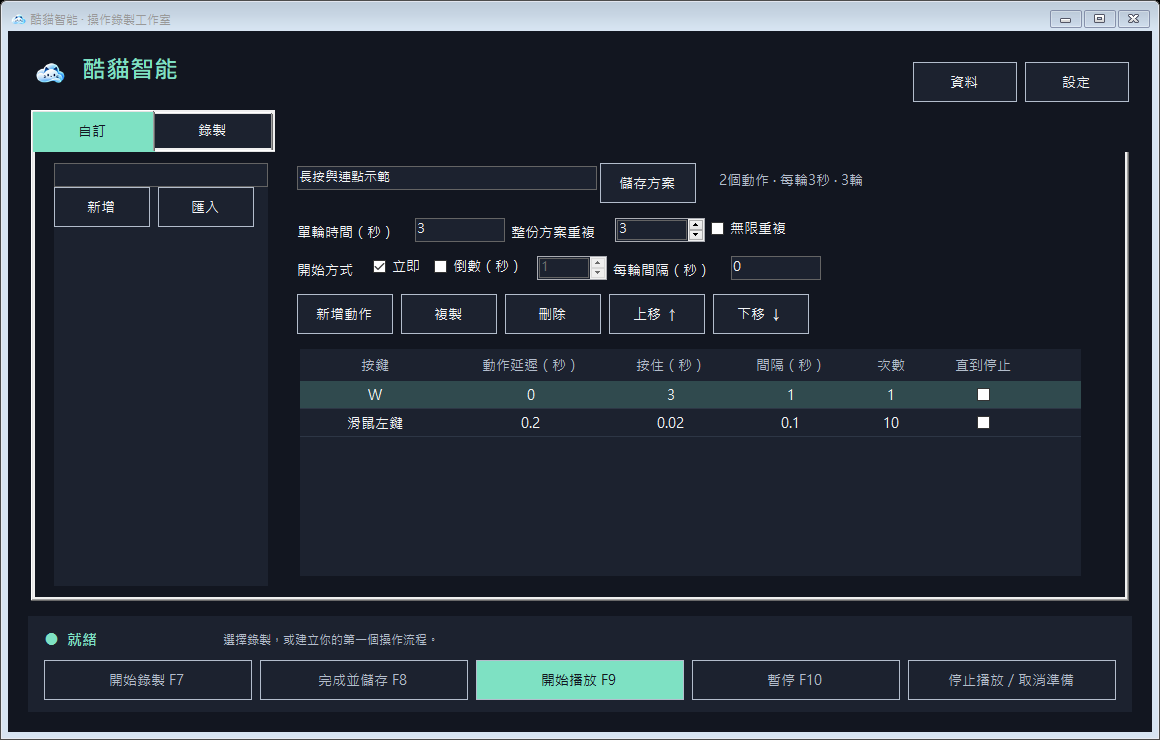
Task: Click the small app icon in title bar
Action: [x=19, y=19]
